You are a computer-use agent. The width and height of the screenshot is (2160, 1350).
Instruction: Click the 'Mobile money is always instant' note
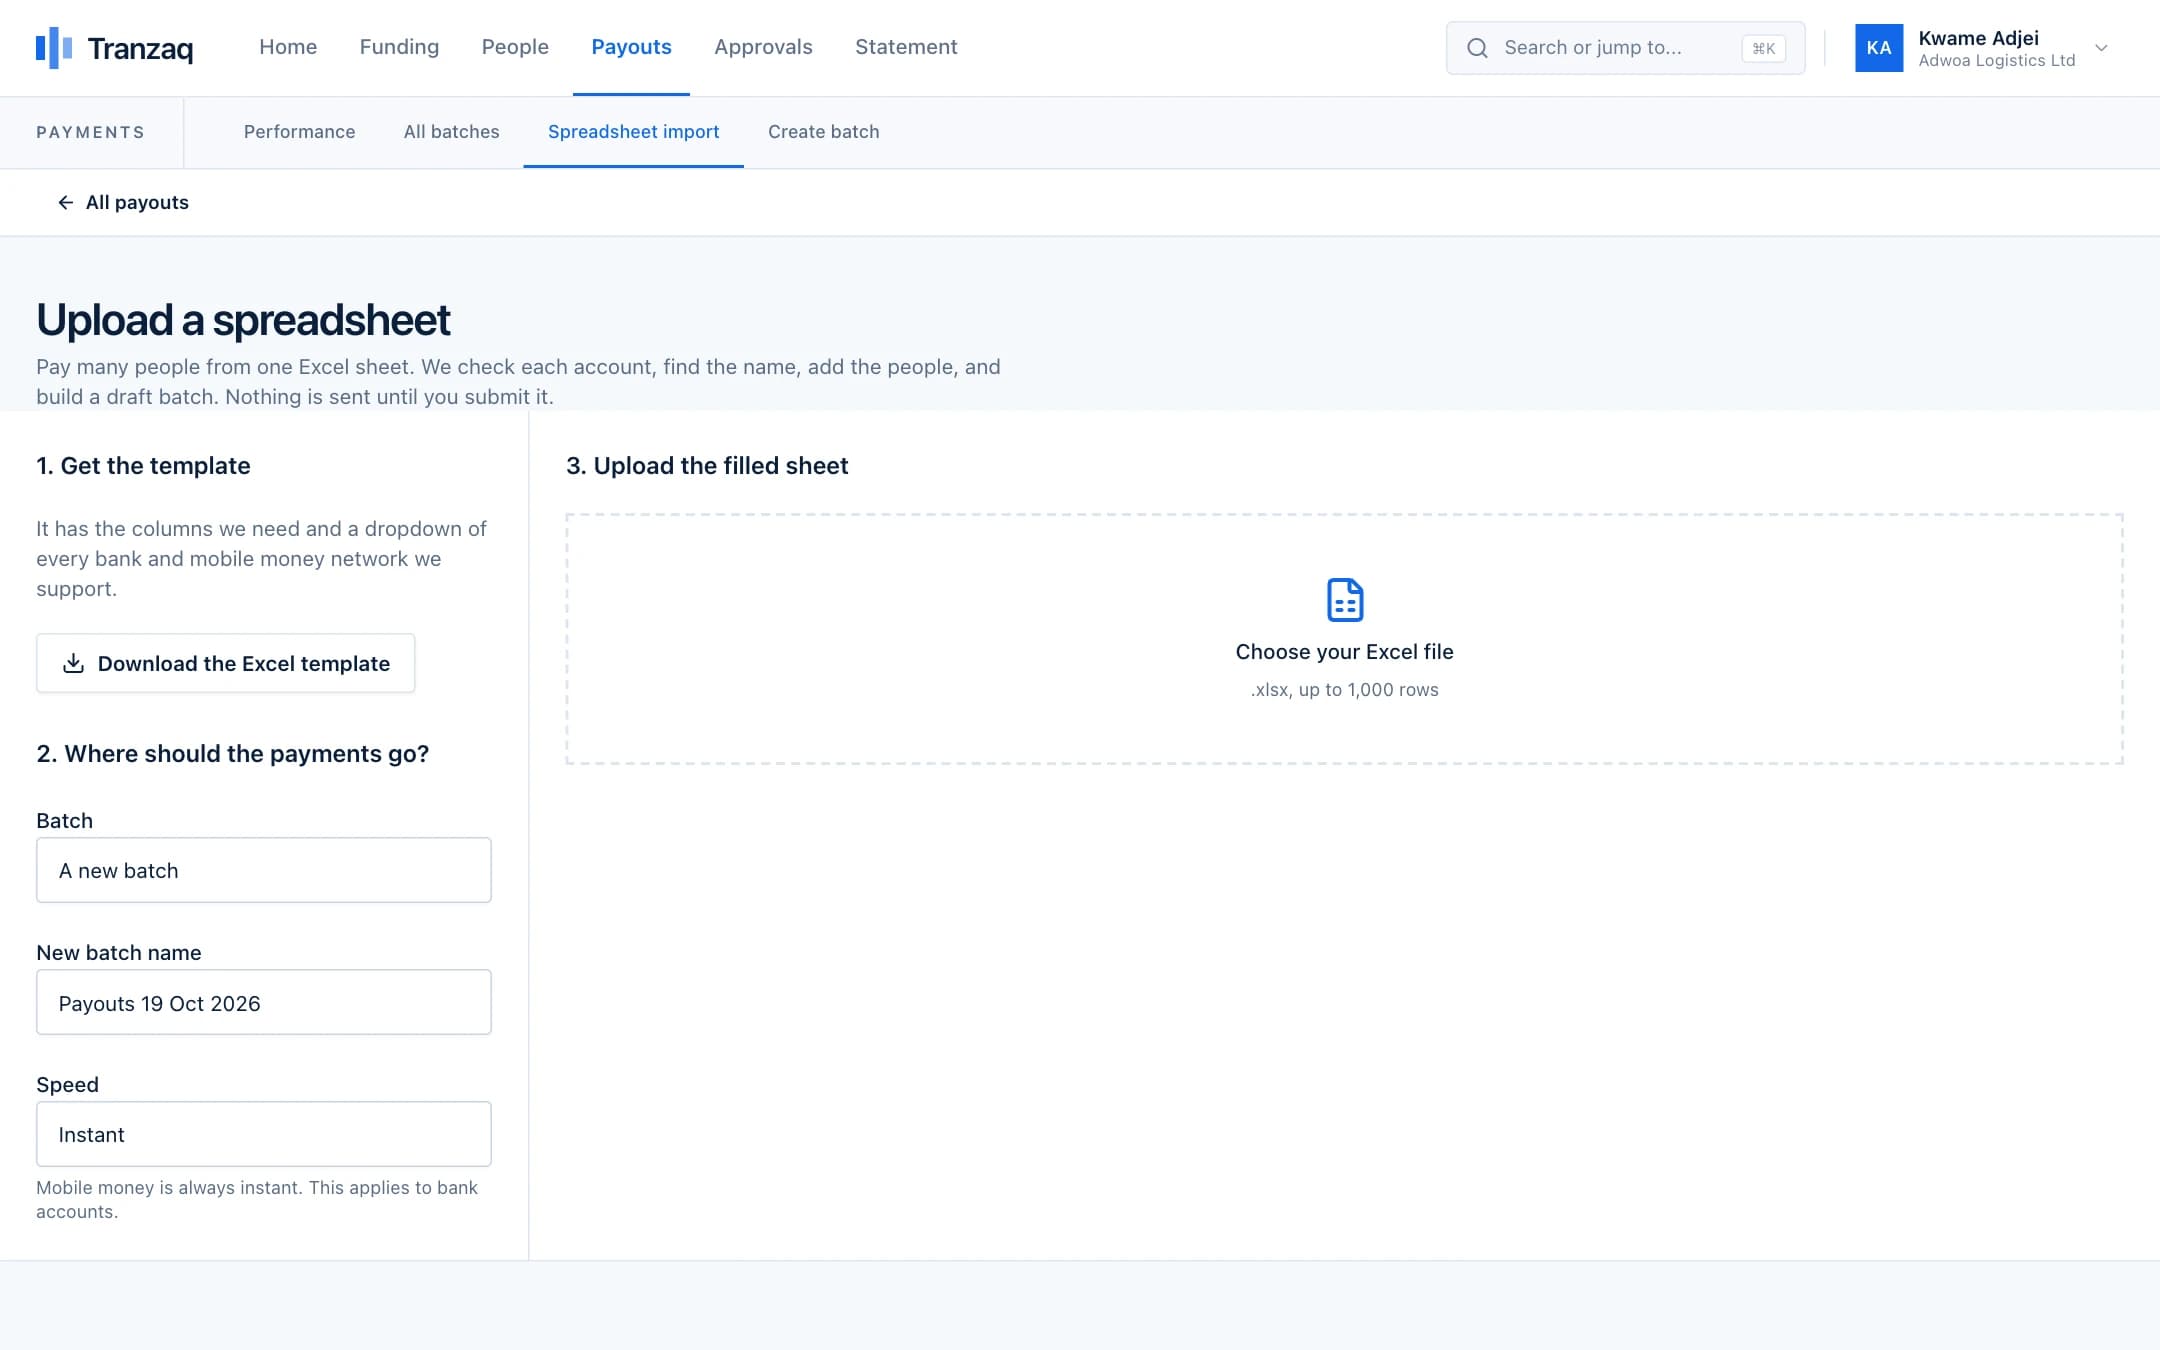click(x=257, y=1199)
